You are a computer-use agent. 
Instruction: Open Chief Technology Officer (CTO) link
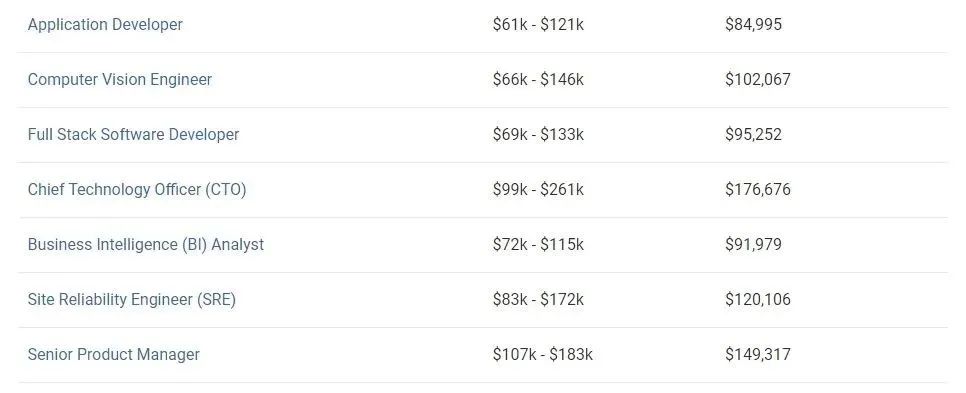(137, 189)
